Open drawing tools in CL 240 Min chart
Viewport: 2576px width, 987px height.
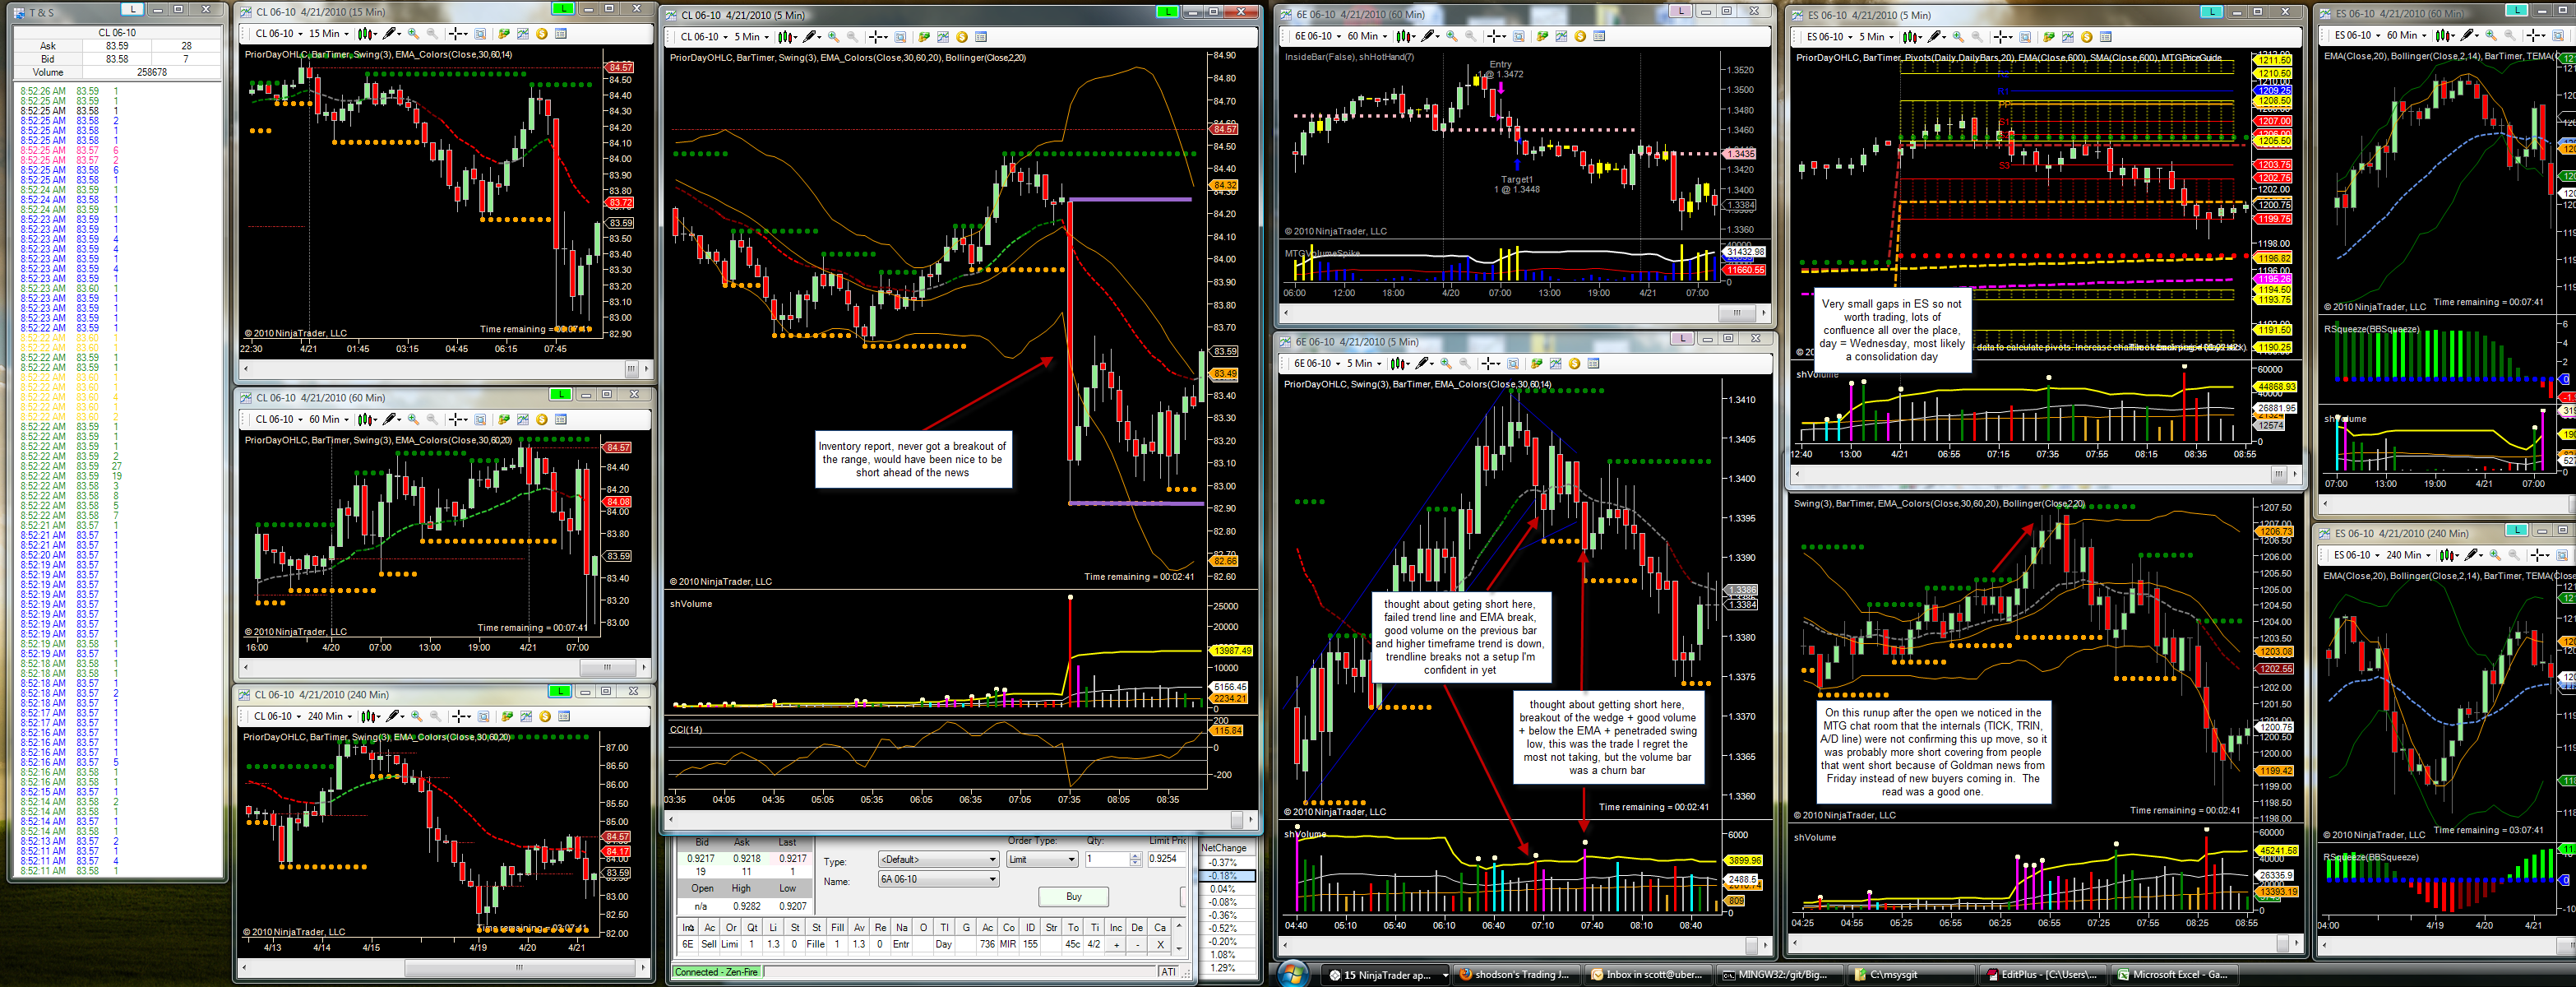[393, 717]
